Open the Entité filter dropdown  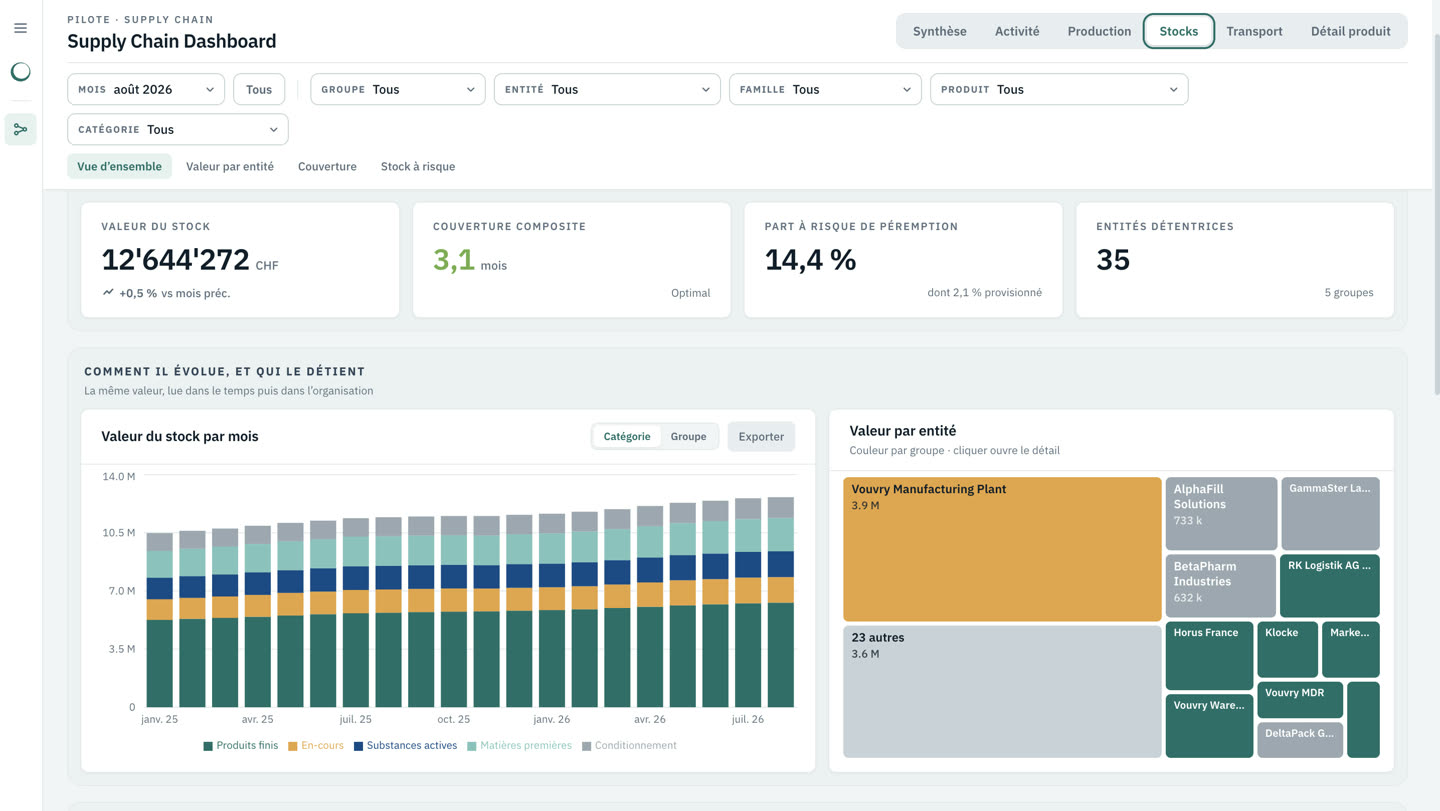point(607,89)
